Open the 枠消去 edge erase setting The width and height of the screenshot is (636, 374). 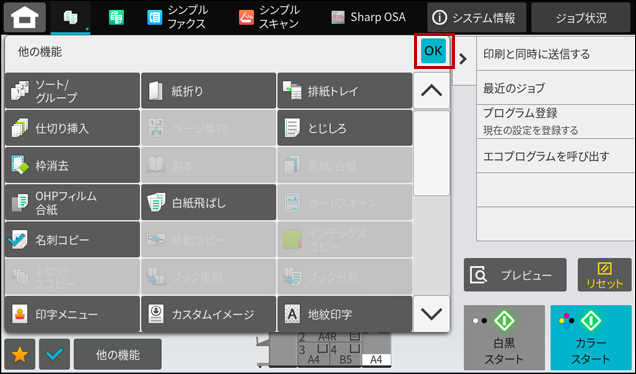point(73,165)
